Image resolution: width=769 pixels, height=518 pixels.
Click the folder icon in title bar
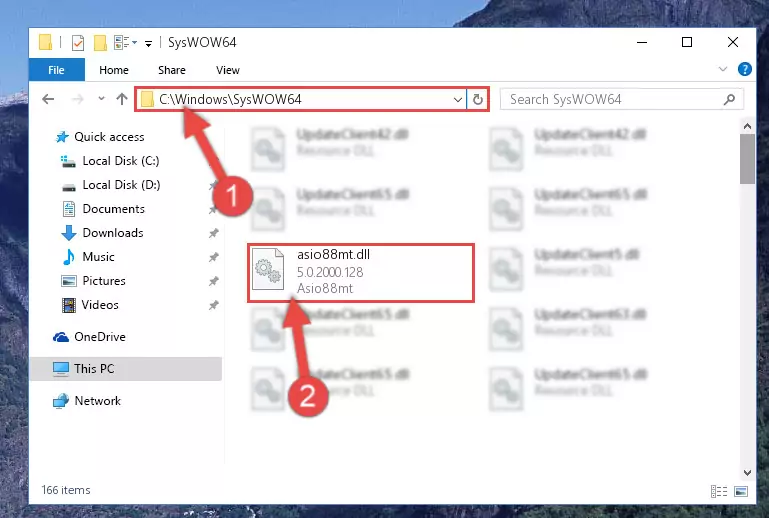click(x=45, y=43)
